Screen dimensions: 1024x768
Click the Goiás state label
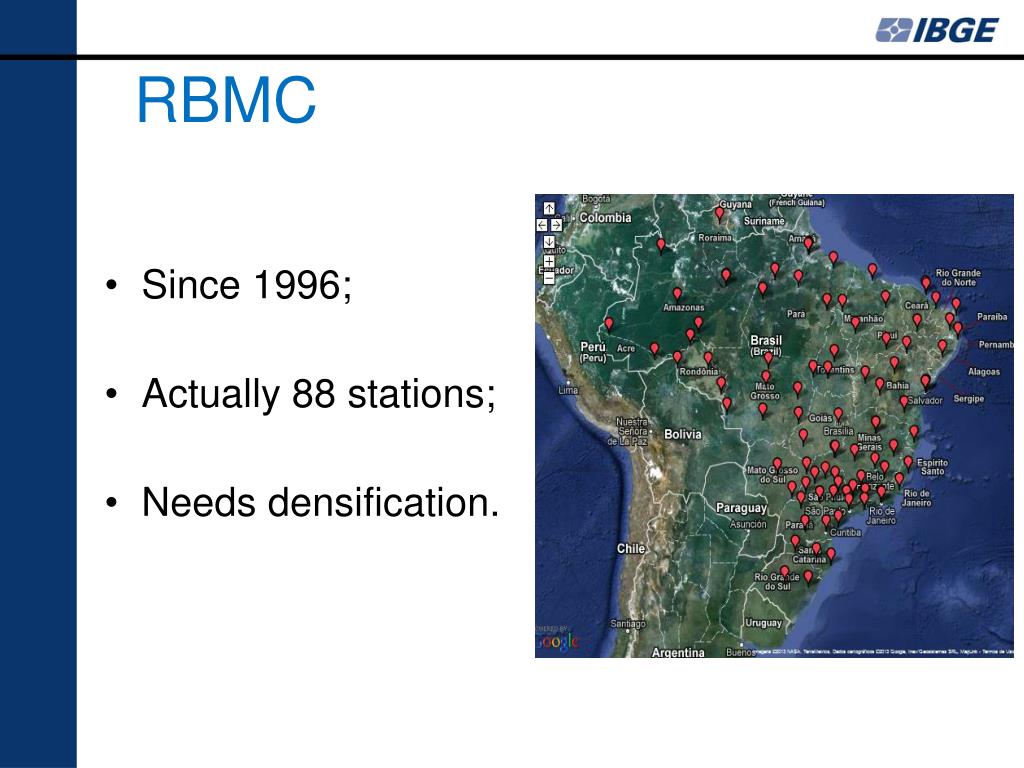[820, 418]
